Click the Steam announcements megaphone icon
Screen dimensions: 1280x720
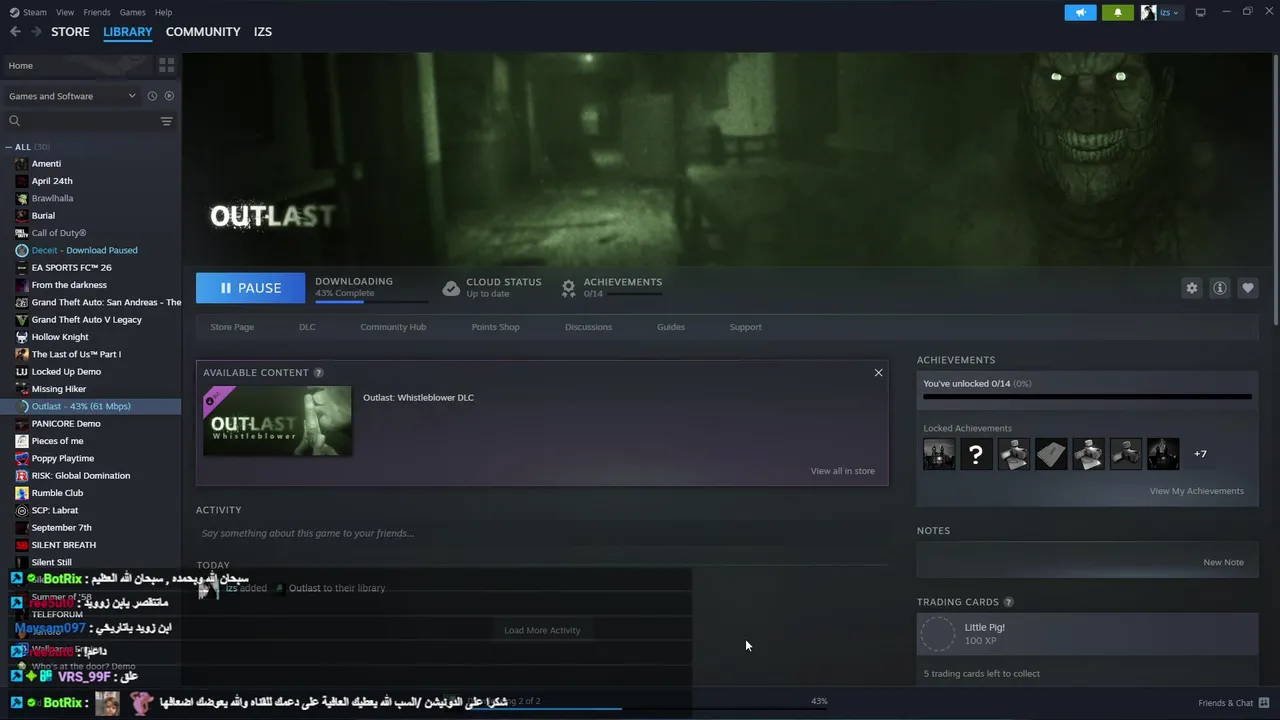(1080, 13)
